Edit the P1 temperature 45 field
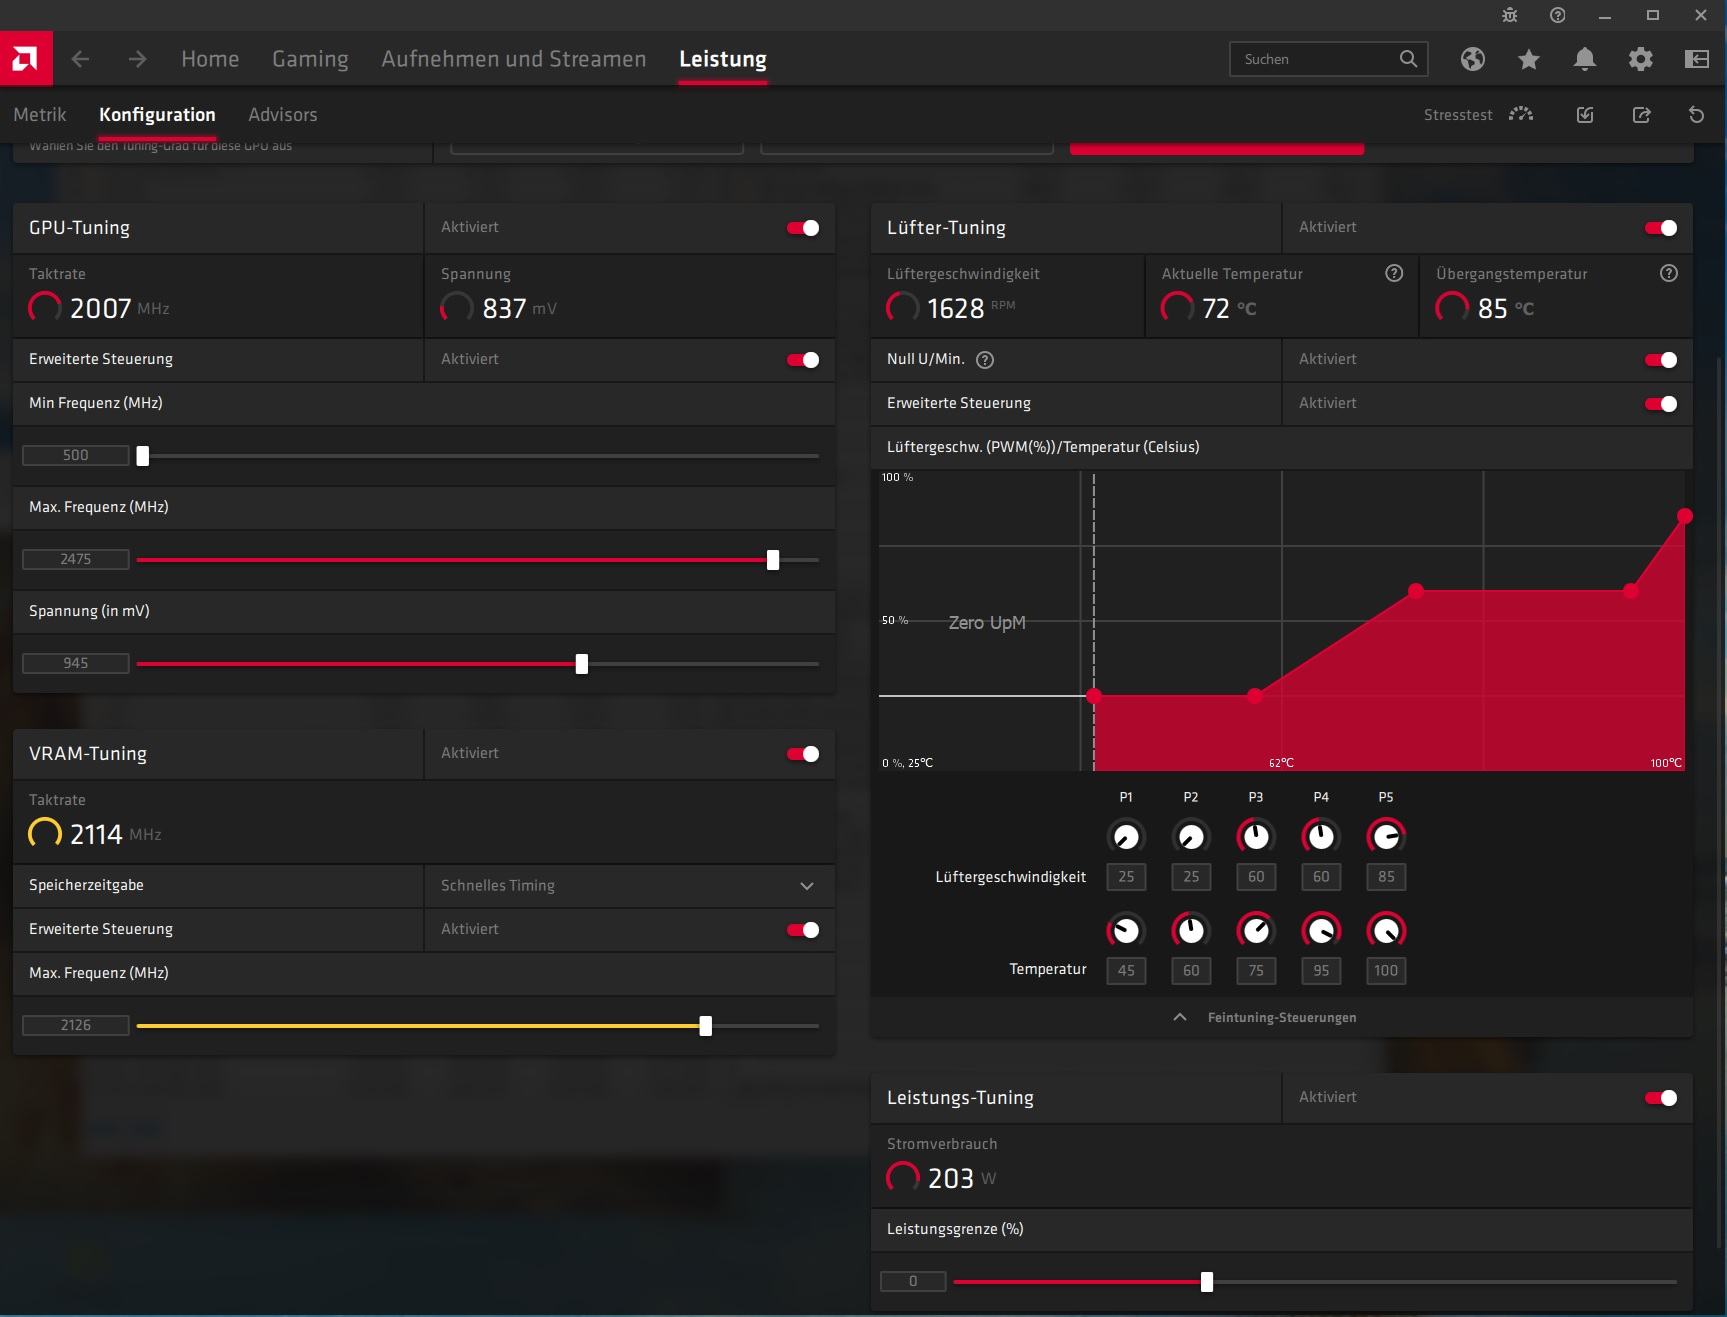1727x1317 pixels. point(1126,970)
